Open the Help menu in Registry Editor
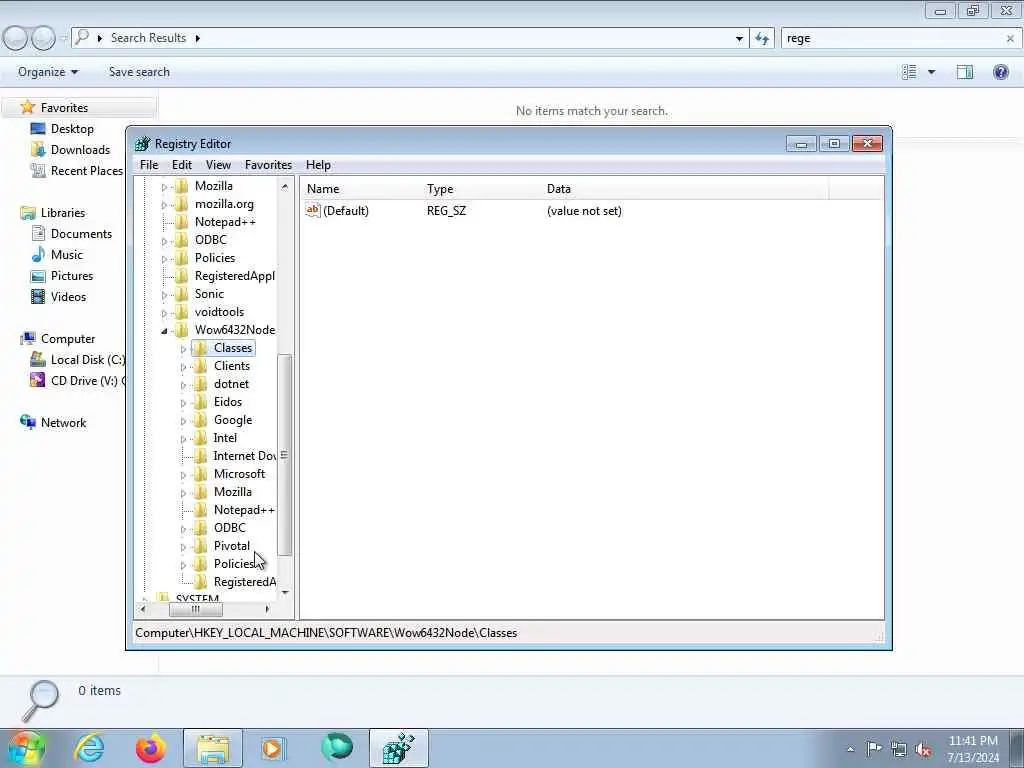The width and height of the screenshot is (1024, 768). 318,165
